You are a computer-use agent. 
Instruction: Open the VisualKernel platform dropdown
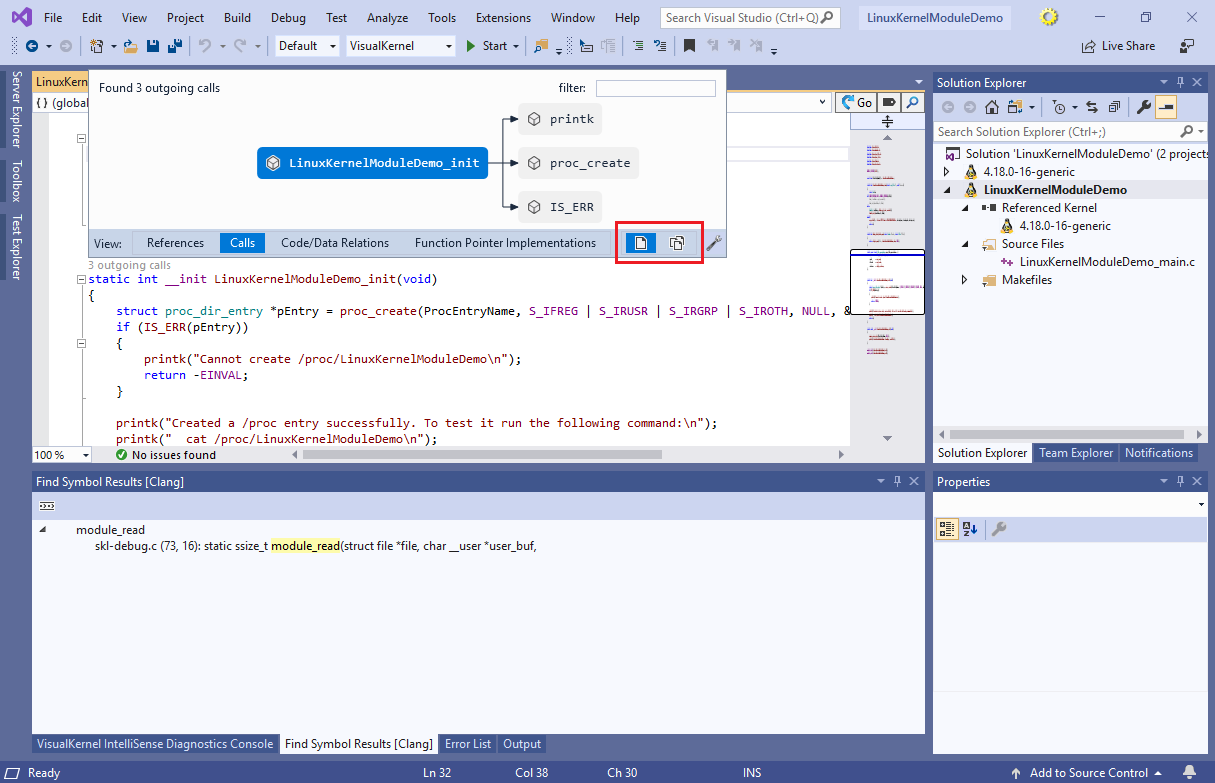[400, 46]
